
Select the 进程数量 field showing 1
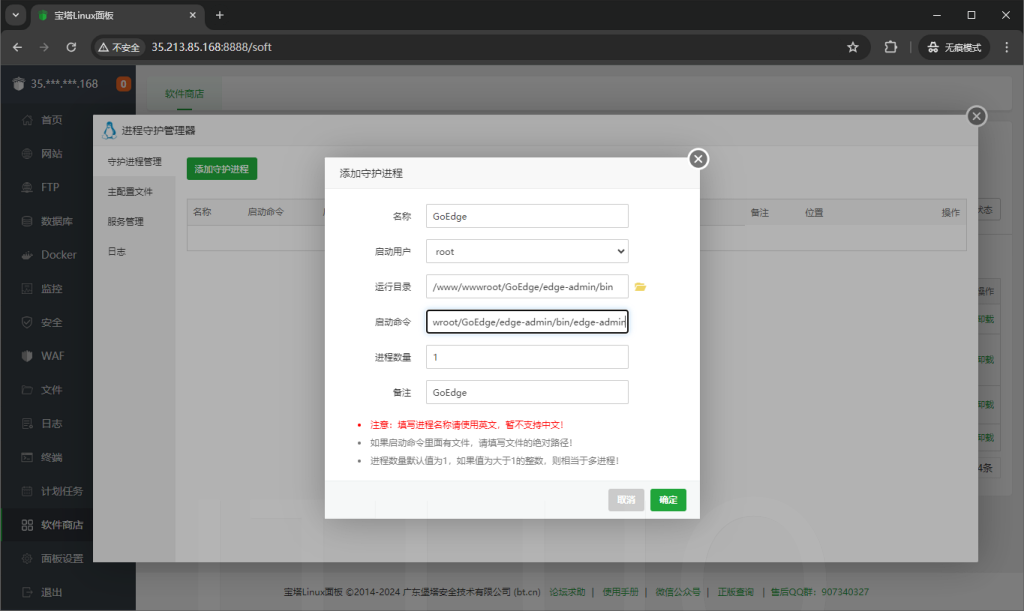(527, 356)
